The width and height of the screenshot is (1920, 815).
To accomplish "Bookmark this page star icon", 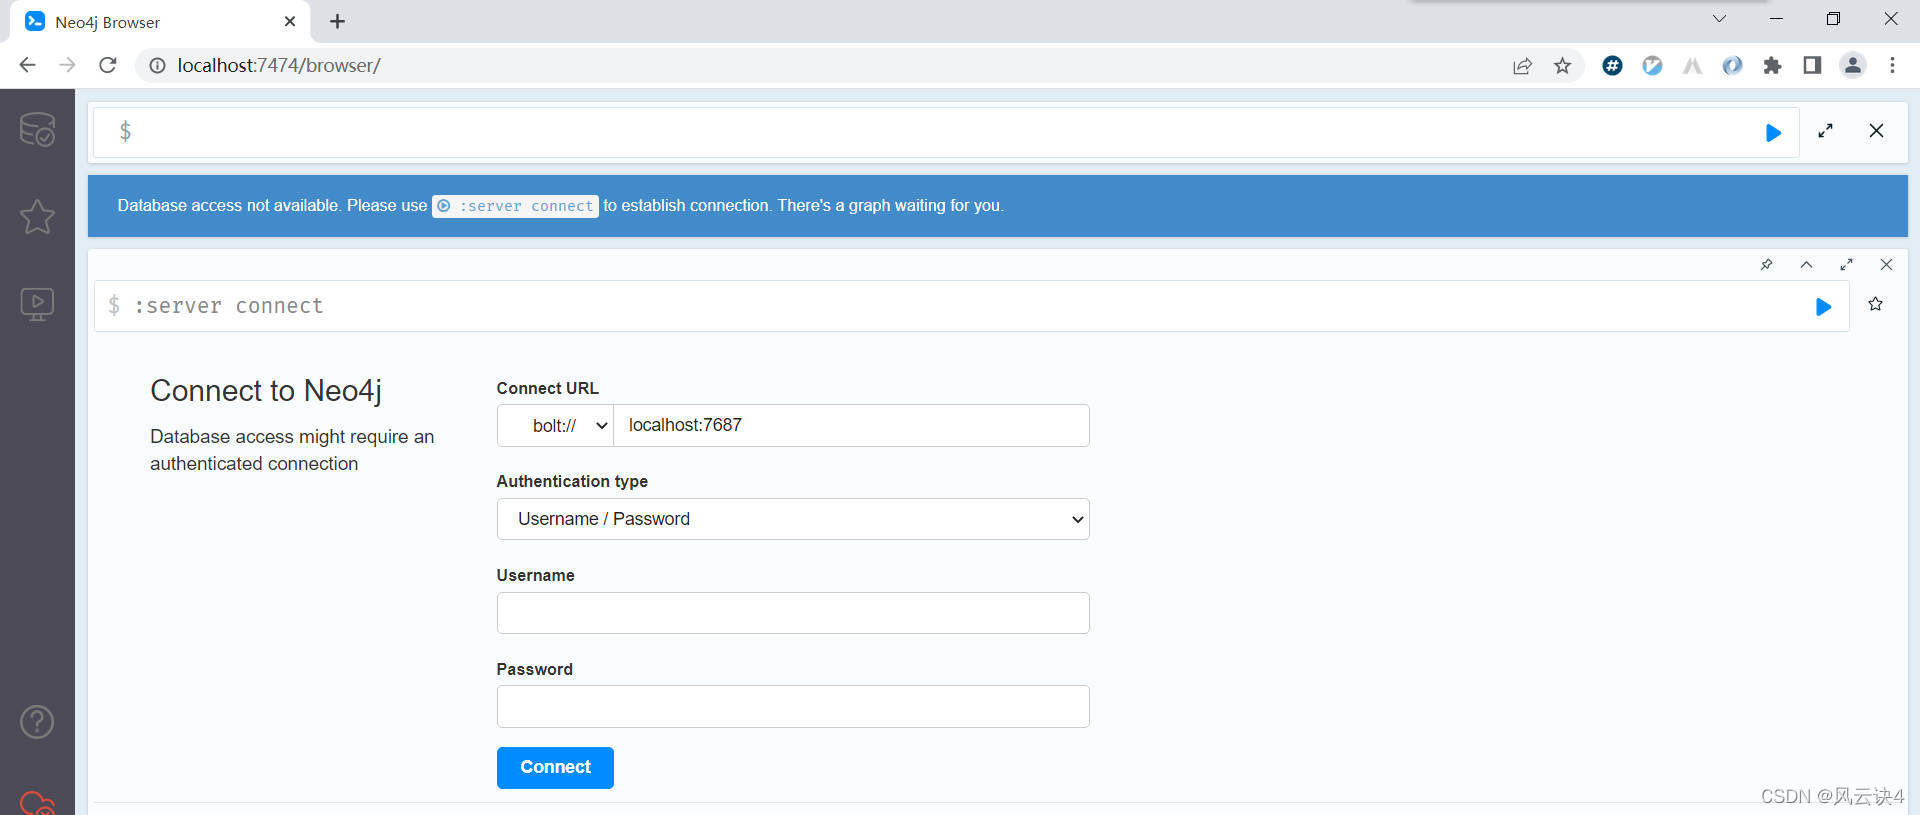I will pyautogui.click(x=1562, y=66).
